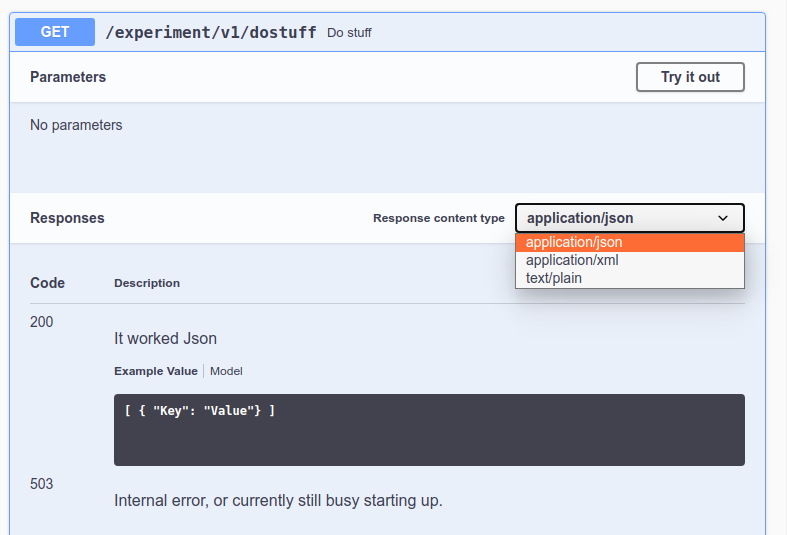Select application/json option in list
The width and height of the screenshot is (787, 535).
(x=630, y=242)
